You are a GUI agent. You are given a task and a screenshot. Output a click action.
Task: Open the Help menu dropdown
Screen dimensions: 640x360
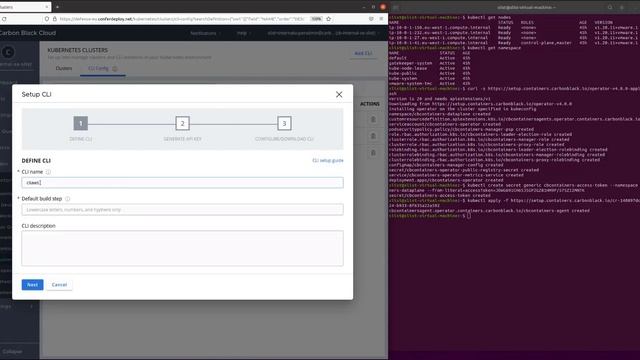[x=243, y=33]
